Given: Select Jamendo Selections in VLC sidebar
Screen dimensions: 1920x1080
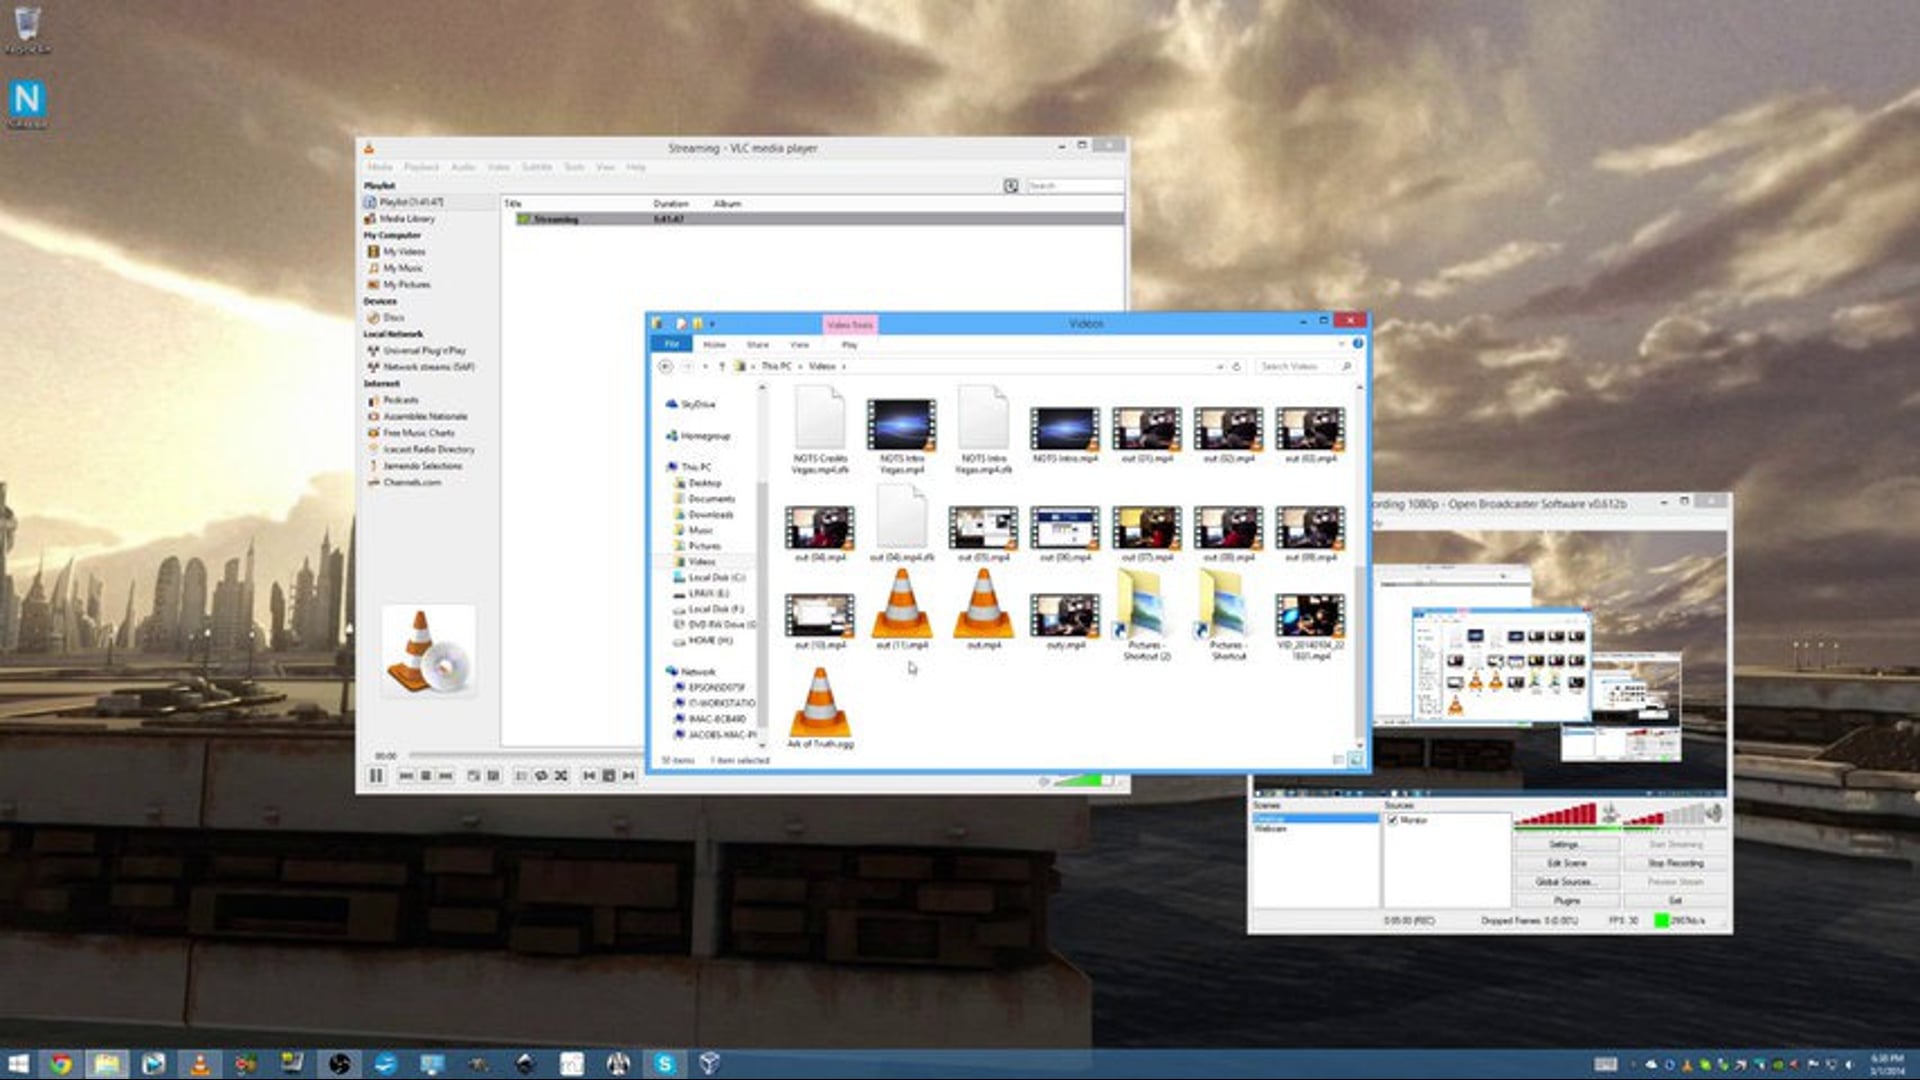Looking at the screenshot, I should coord(415,466).
